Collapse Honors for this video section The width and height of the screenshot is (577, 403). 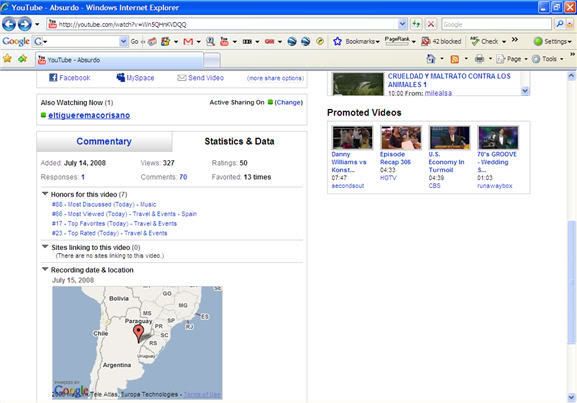[x=45, y=194]
